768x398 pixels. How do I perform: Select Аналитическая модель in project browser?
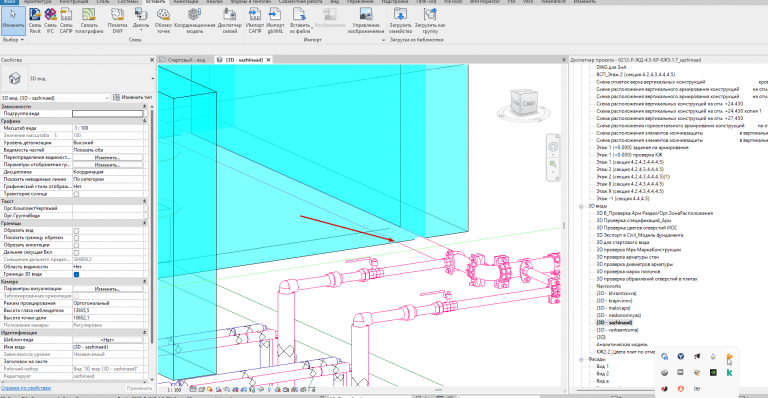click(x=622, y=344)
